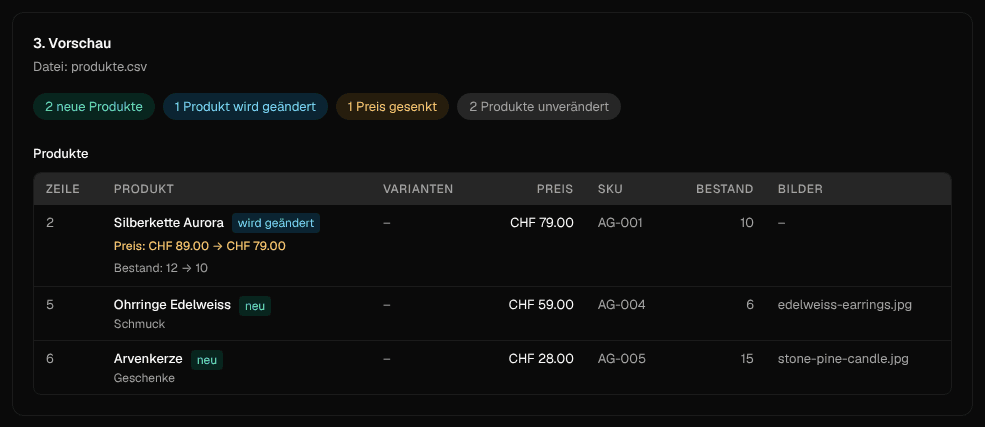Open stone-pine-candle.jpg image filename
985x427 pixels.
843,359
